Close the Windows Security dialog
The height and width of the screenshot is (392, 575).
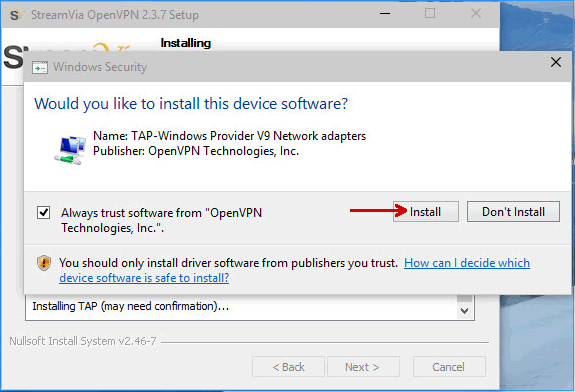point(556,62)
